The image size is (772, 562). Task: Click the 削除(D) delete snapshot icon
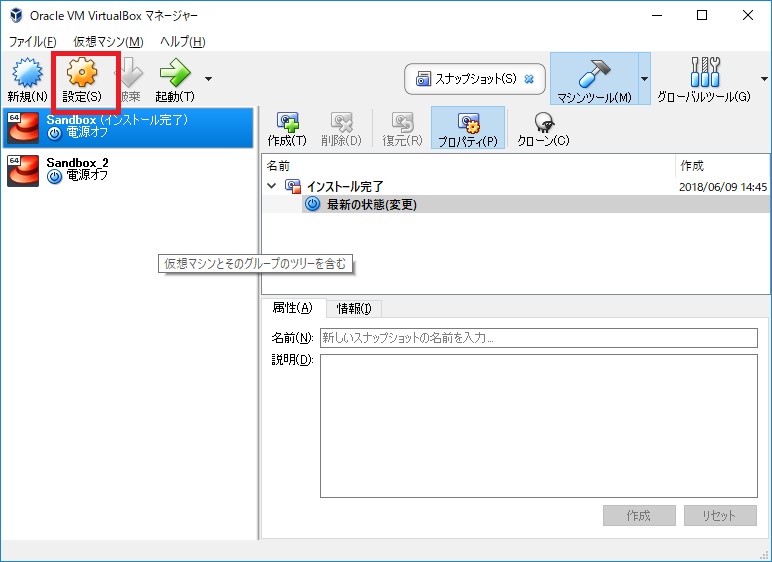341,122
